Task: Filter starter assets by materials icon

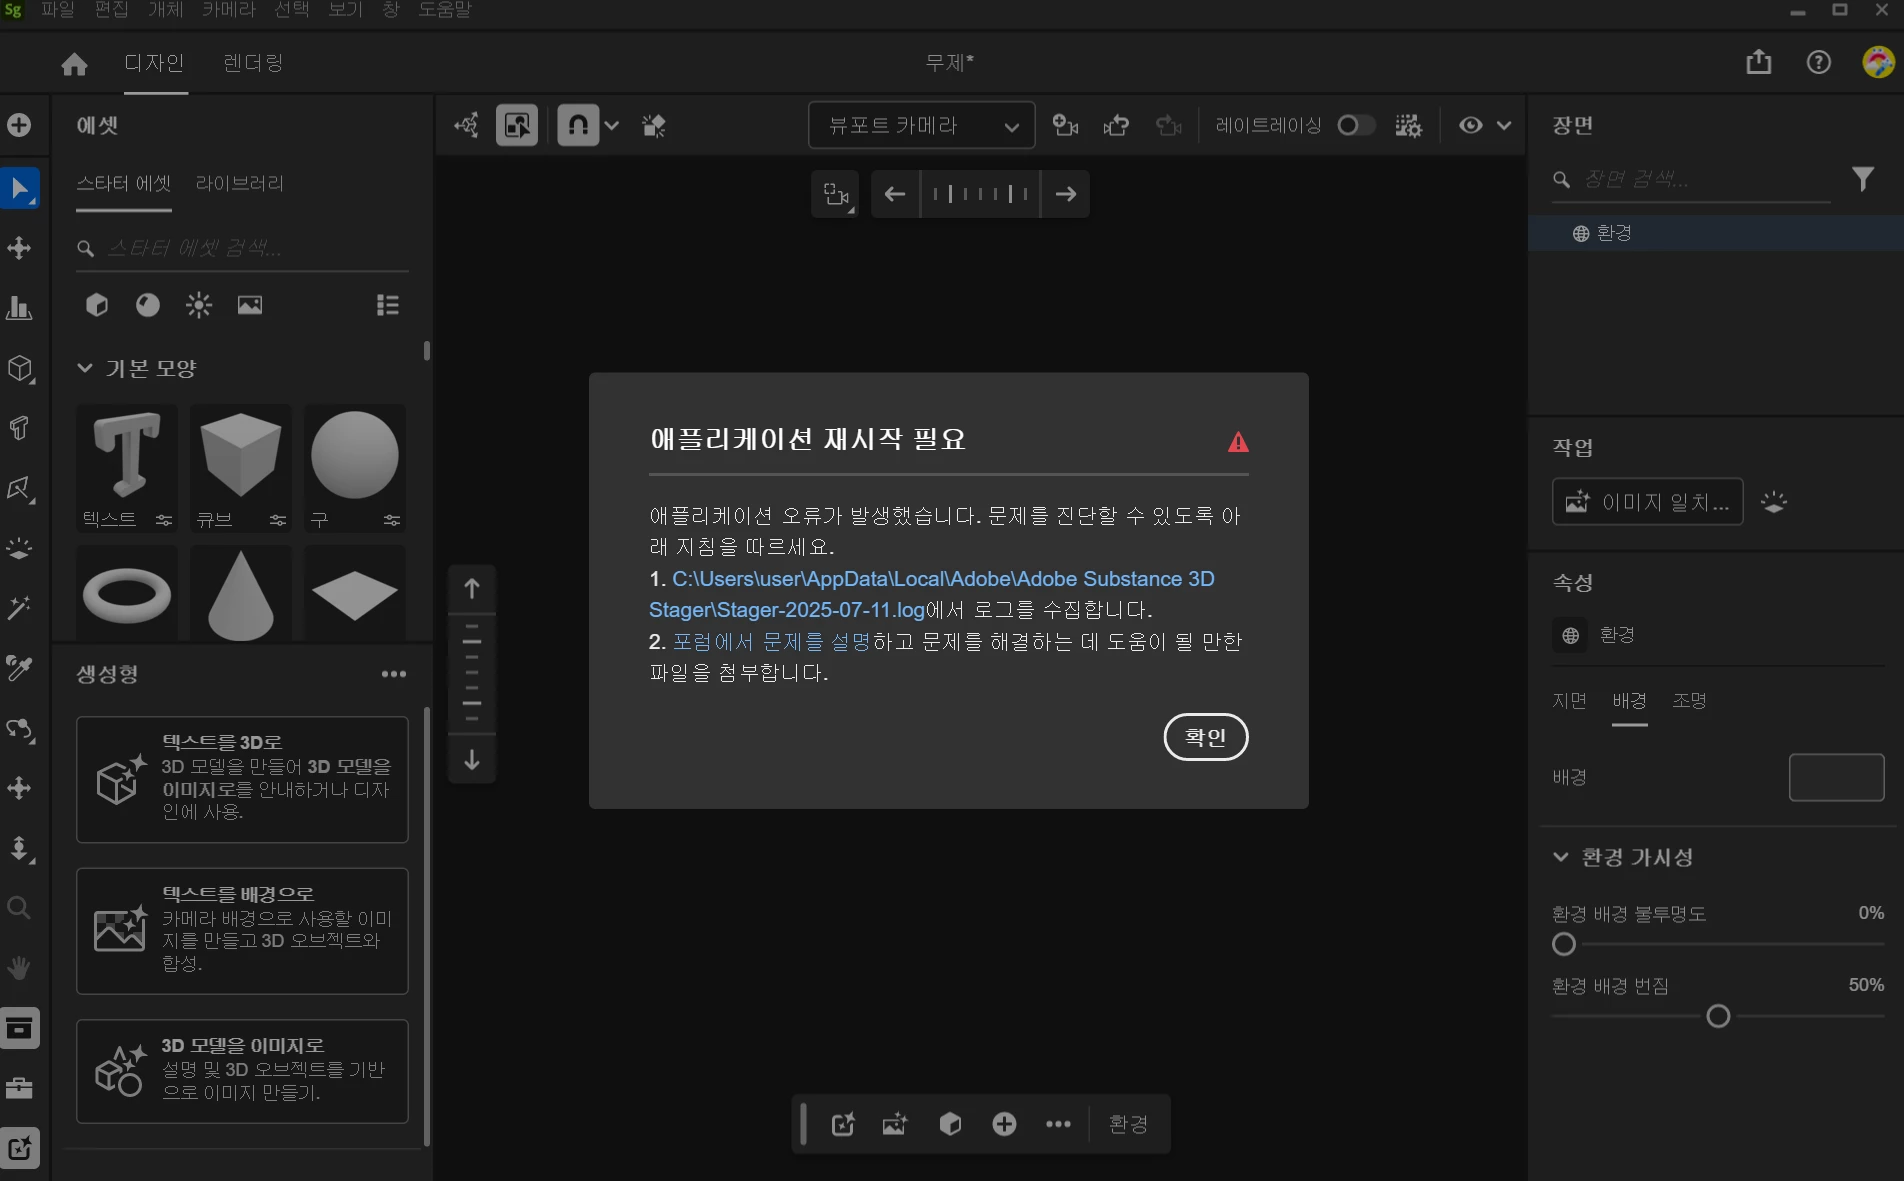Action: (x=148, y=305)
